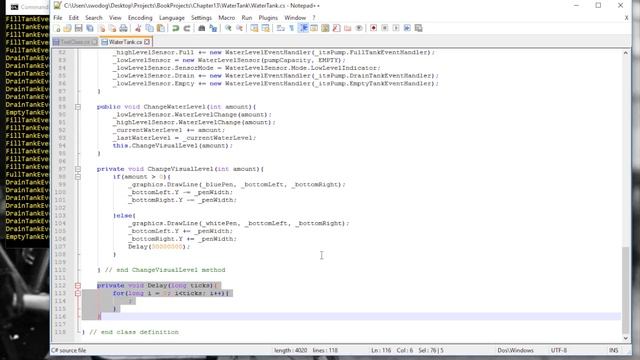The image size is (640, 360).
Task: Show the Document Map panel icon
Action: point(325,28)
